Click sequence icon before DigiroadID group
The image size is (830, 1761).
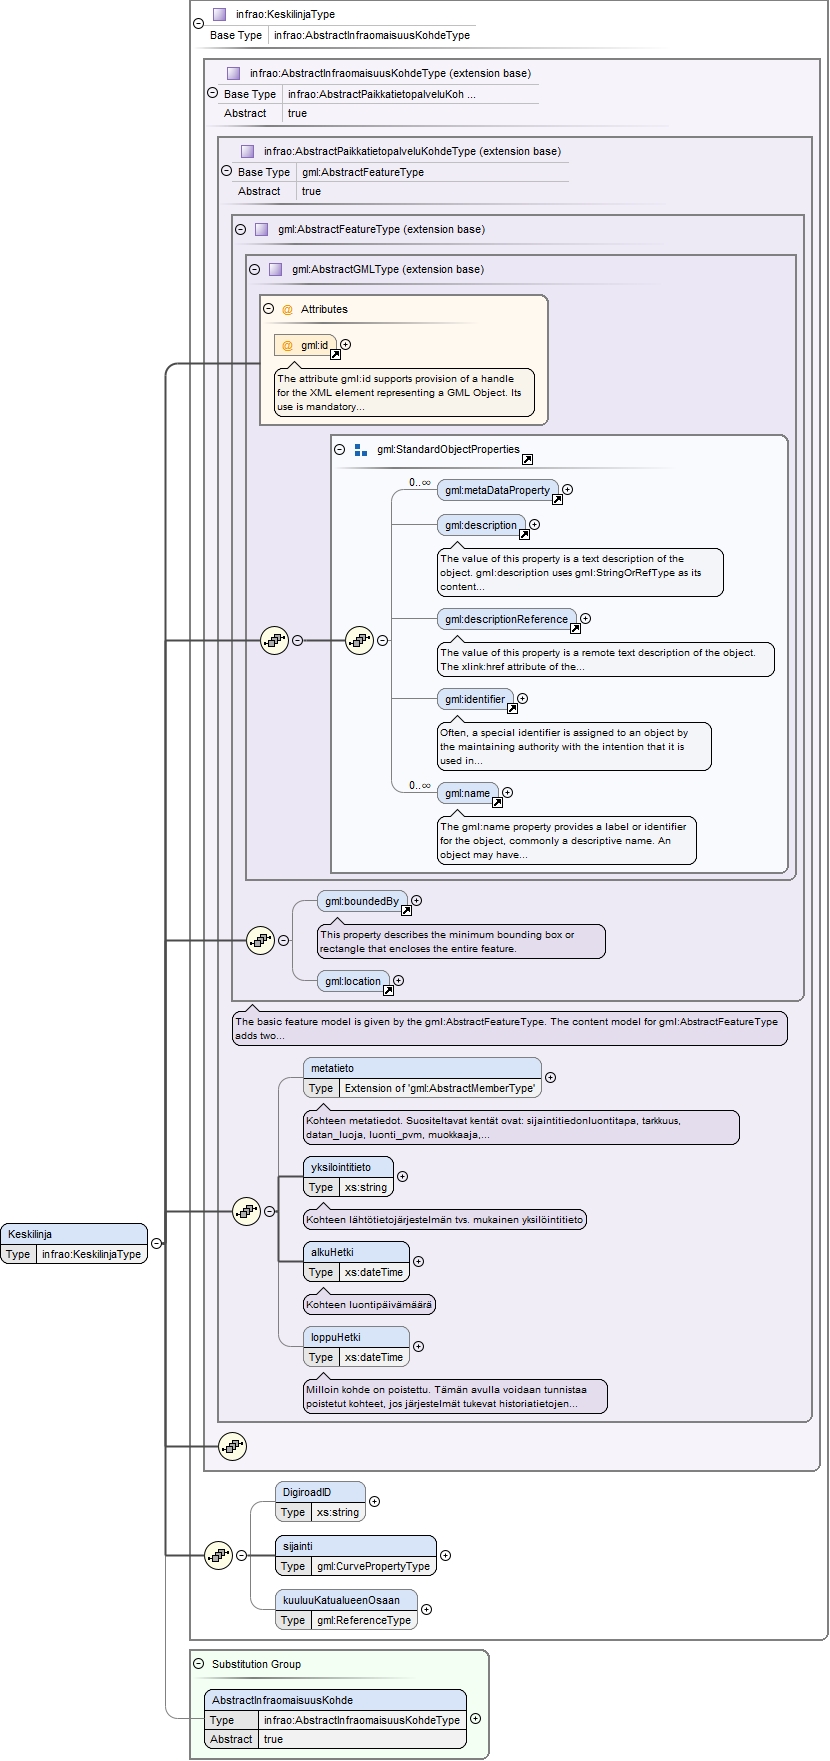[x=218, y=1555]
